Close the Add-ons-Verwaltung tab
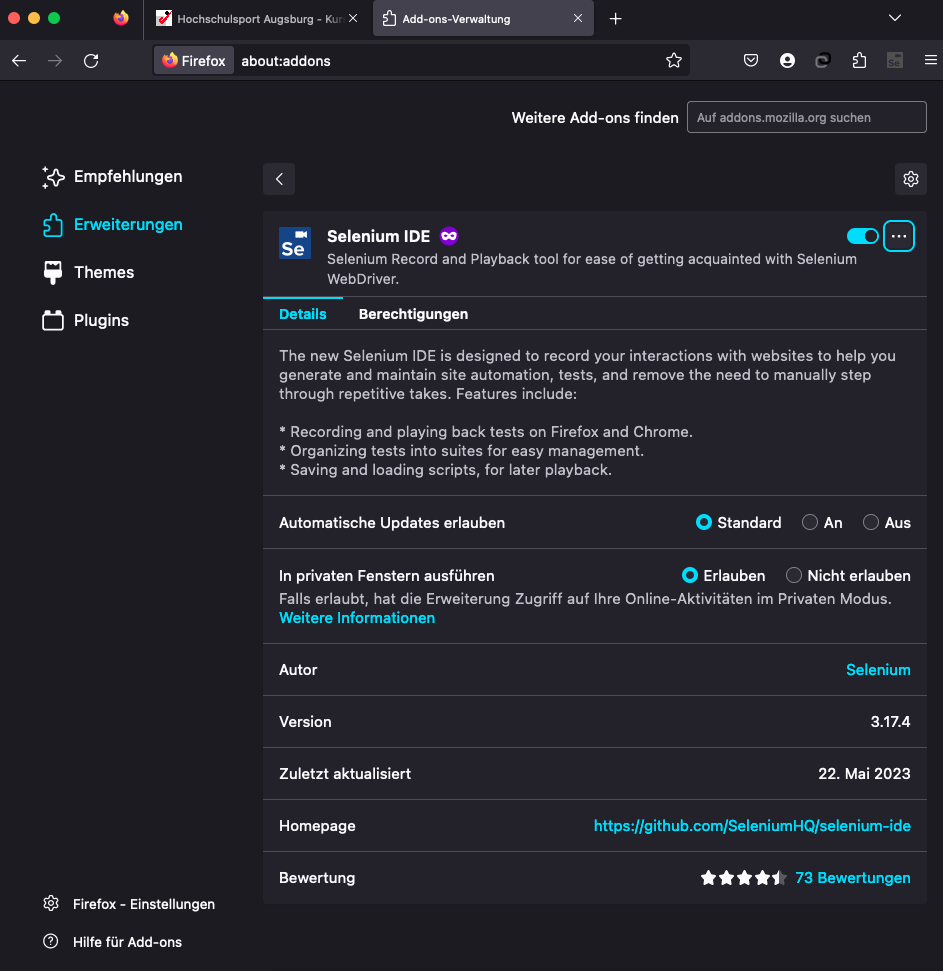 tap(578, 19)
